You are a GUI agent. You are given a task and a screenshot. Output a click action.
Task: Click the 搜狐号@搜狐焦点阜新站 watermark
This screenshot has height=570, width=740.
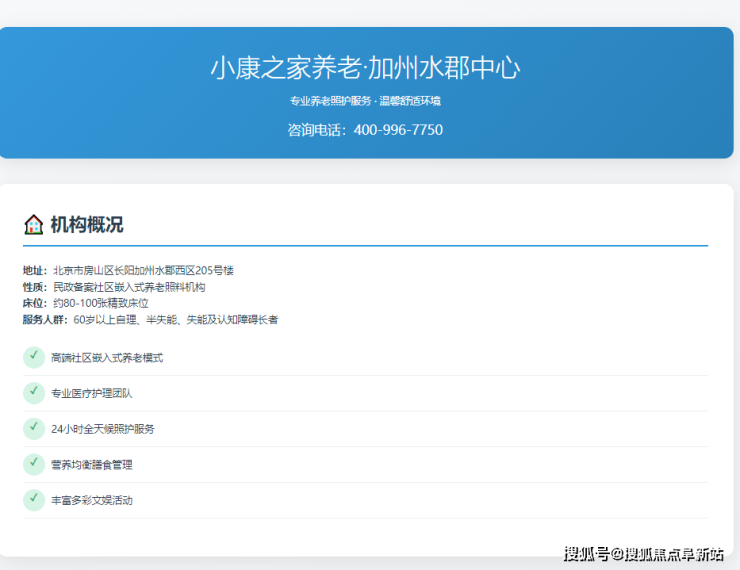[x=644, y=554]
